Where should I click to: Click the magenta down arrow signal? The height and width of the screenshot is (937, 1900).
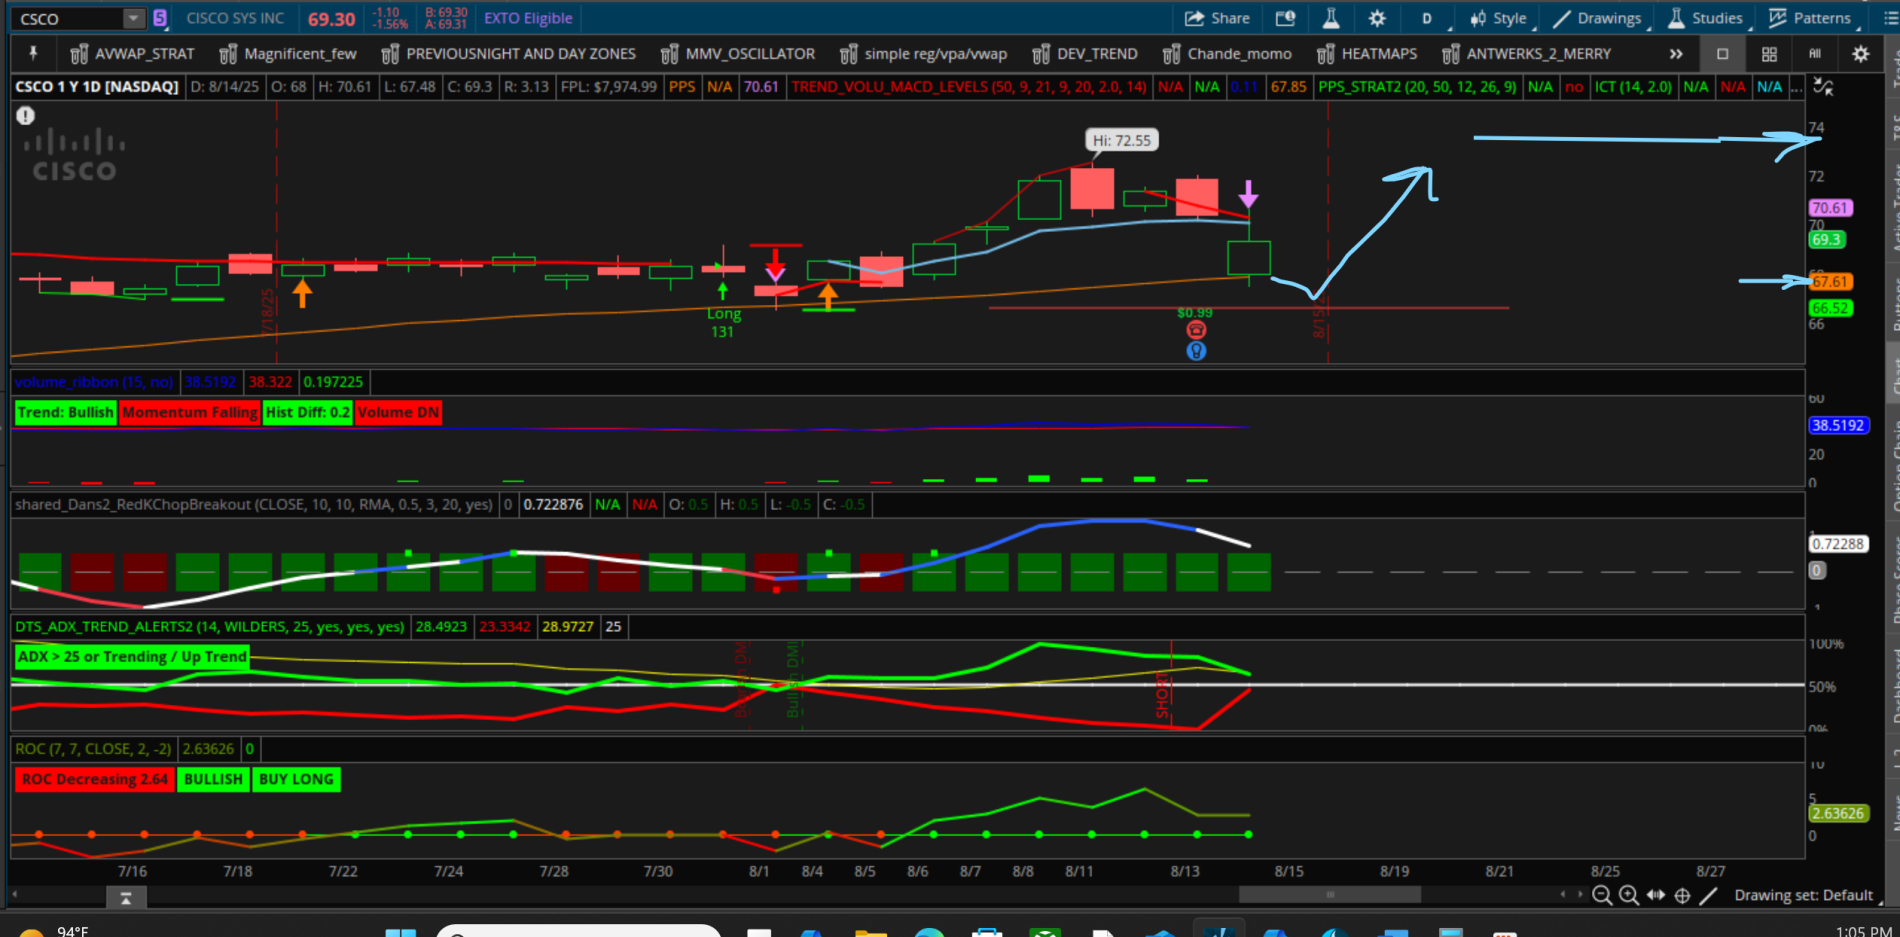click(1248, 194)
